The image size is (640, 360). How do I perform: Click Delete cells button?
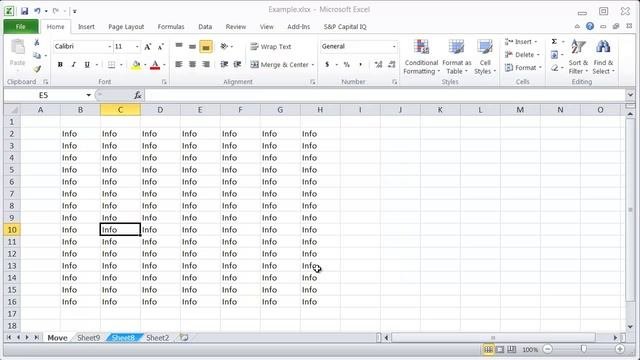(x=522, y=54)
